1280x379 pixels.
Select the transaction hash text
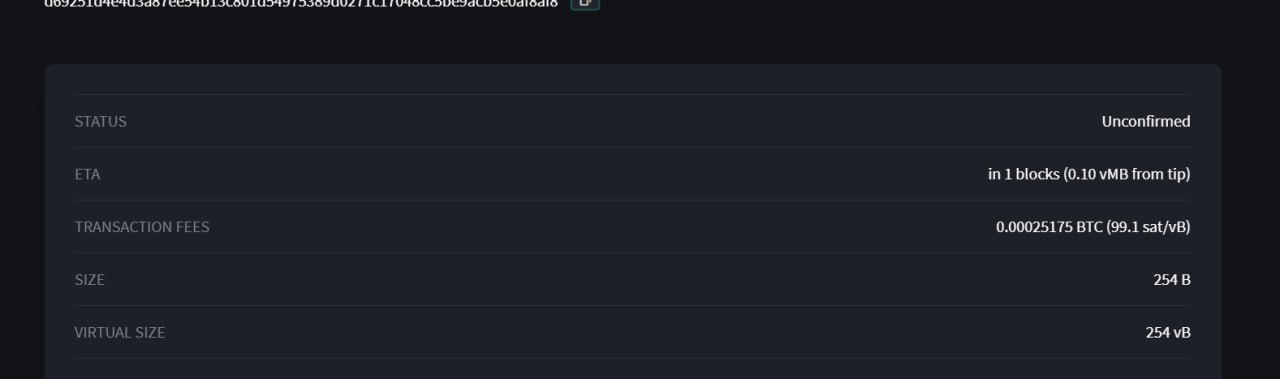pyautogui.click(x=301, y=3)
